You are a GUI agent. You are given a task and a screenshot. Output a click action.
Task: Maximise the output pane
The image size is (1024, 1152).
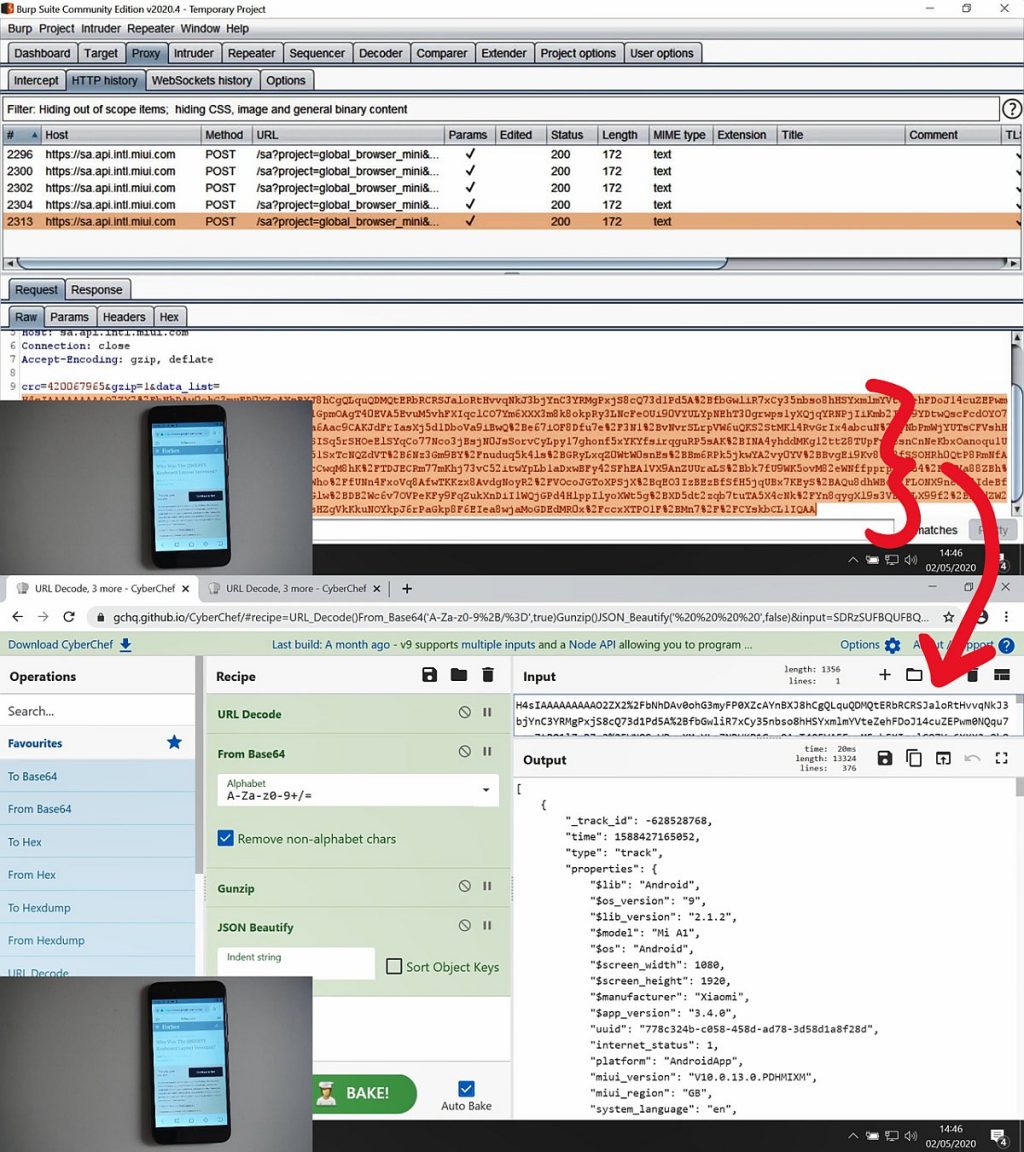tap(1001, 758)
